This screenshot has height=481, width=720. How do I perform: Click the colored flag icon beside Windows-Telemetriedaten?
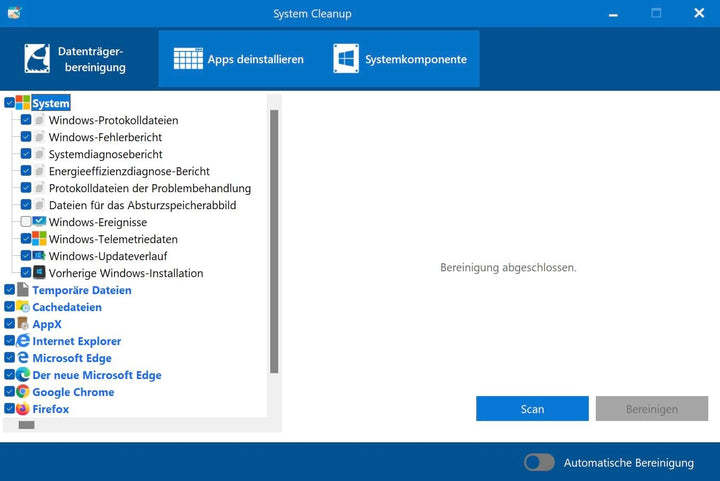tap(39, 238)
